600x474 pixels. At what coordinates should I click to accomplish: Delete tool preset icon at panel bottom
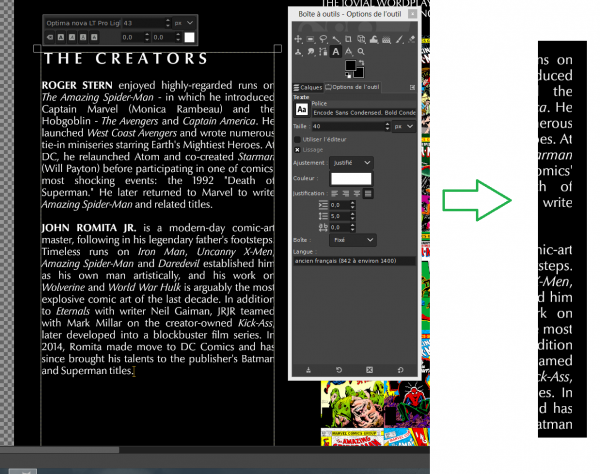click(369, 370)
